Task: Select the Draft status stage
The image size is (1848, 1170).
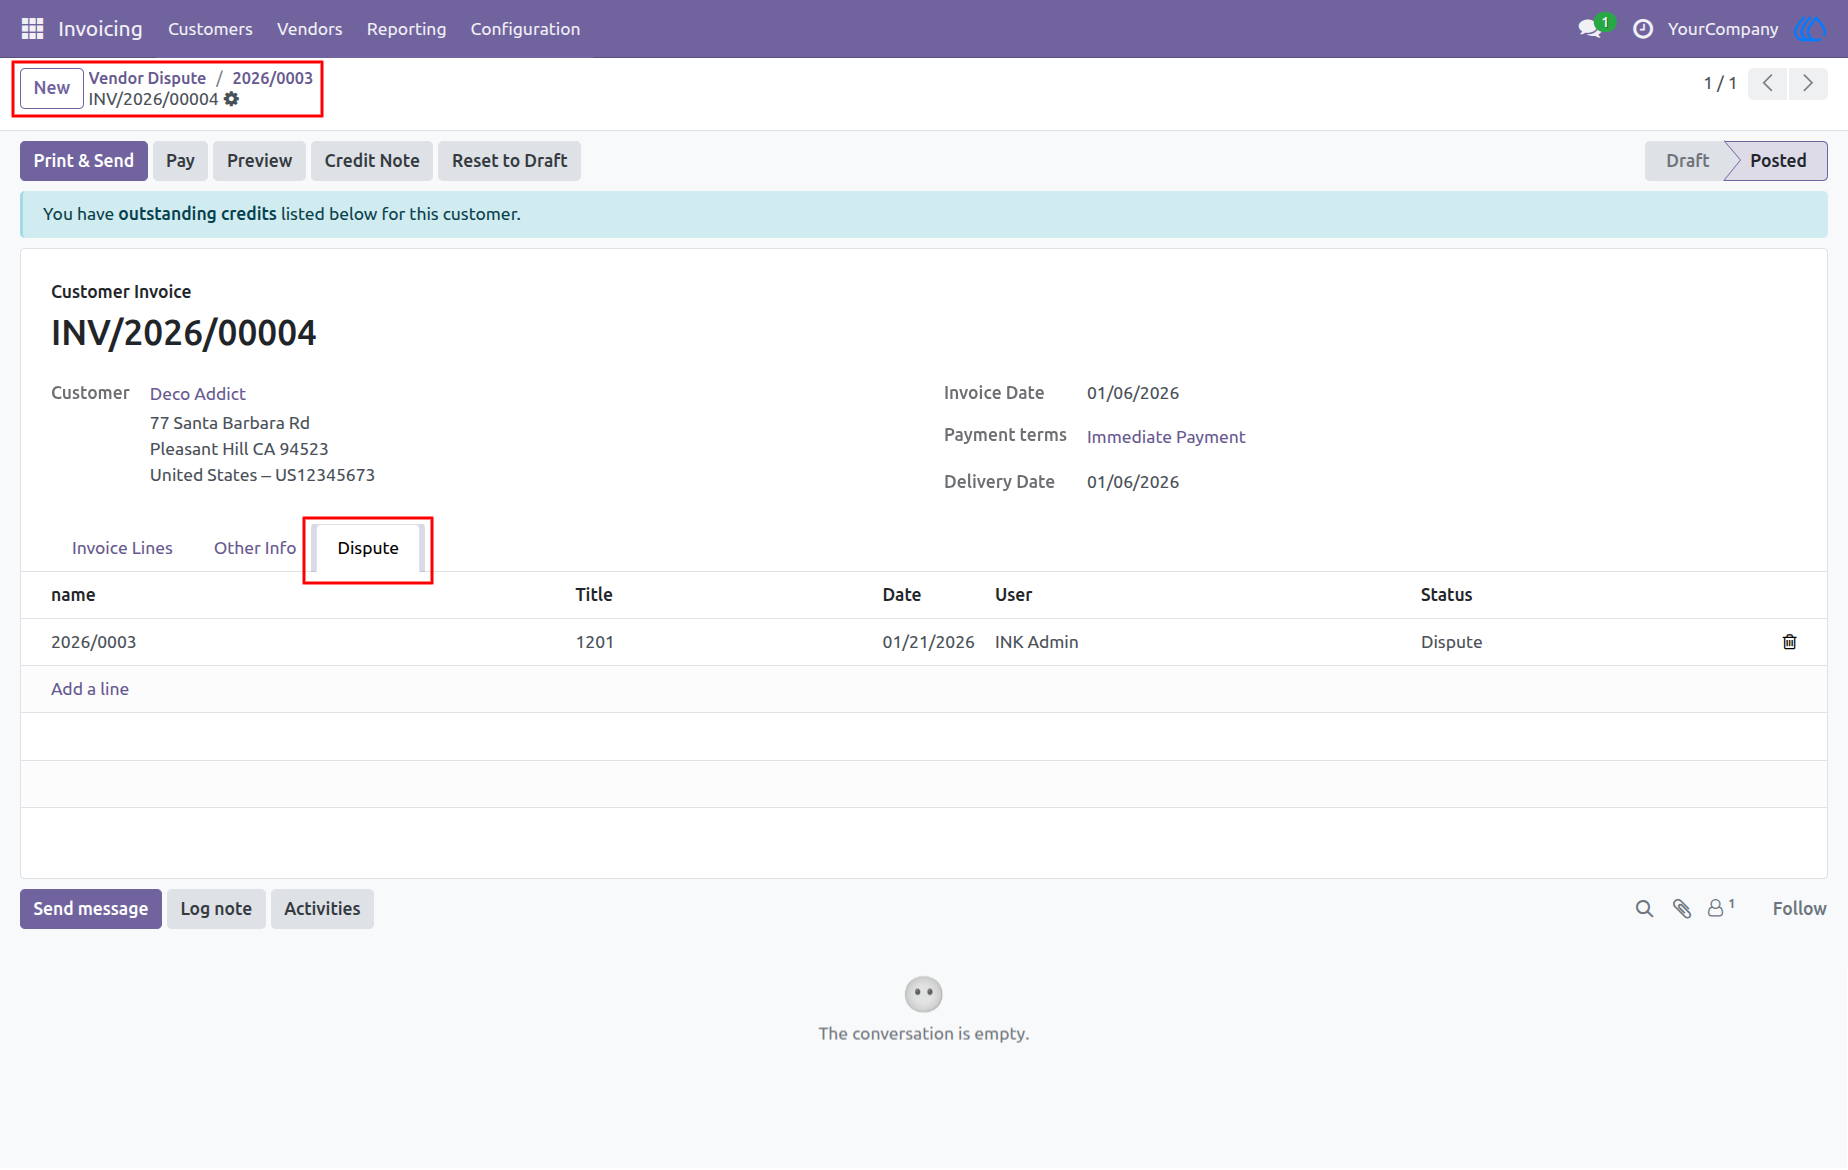Action: 1687,161
